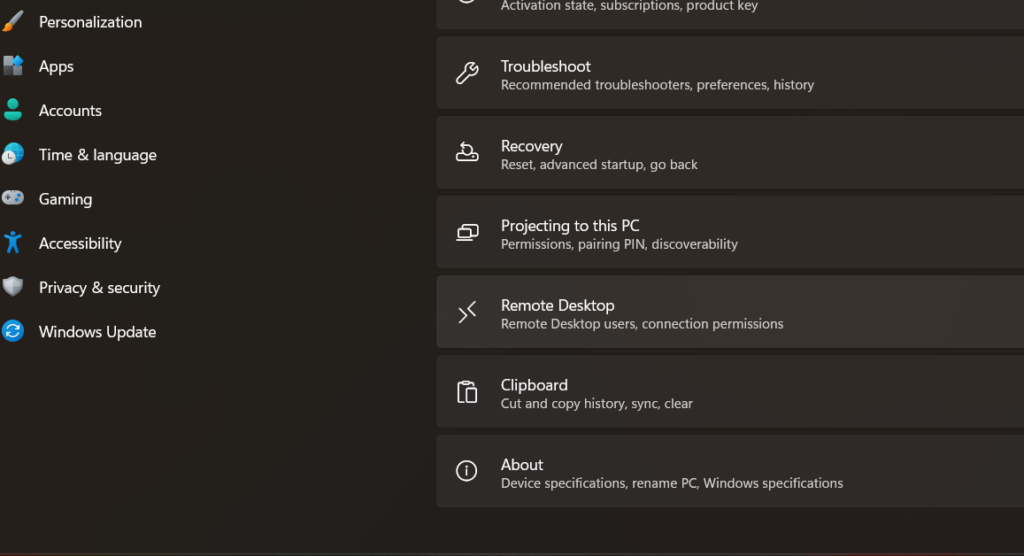
Task: Go to Windows Update section
Action: click(97, 332)
